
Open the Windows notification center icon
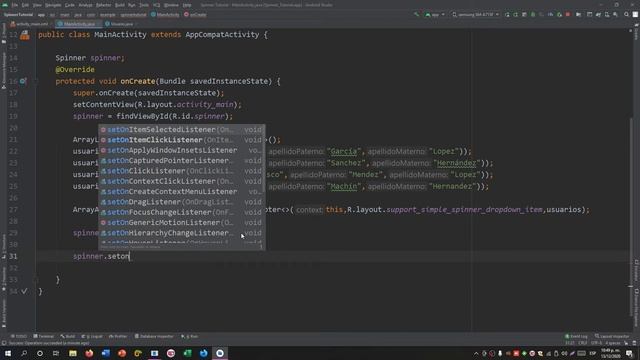coord(629,353)
